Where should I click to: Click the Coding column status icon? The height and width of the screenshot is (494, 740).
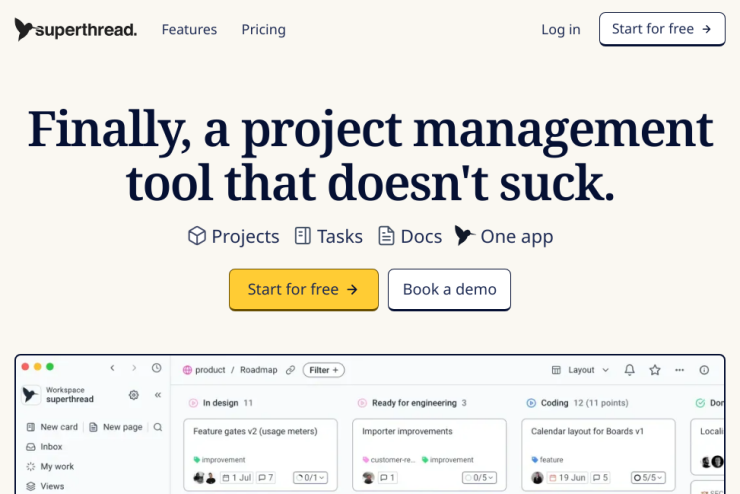pyautogui.click(x=531, y=403)
